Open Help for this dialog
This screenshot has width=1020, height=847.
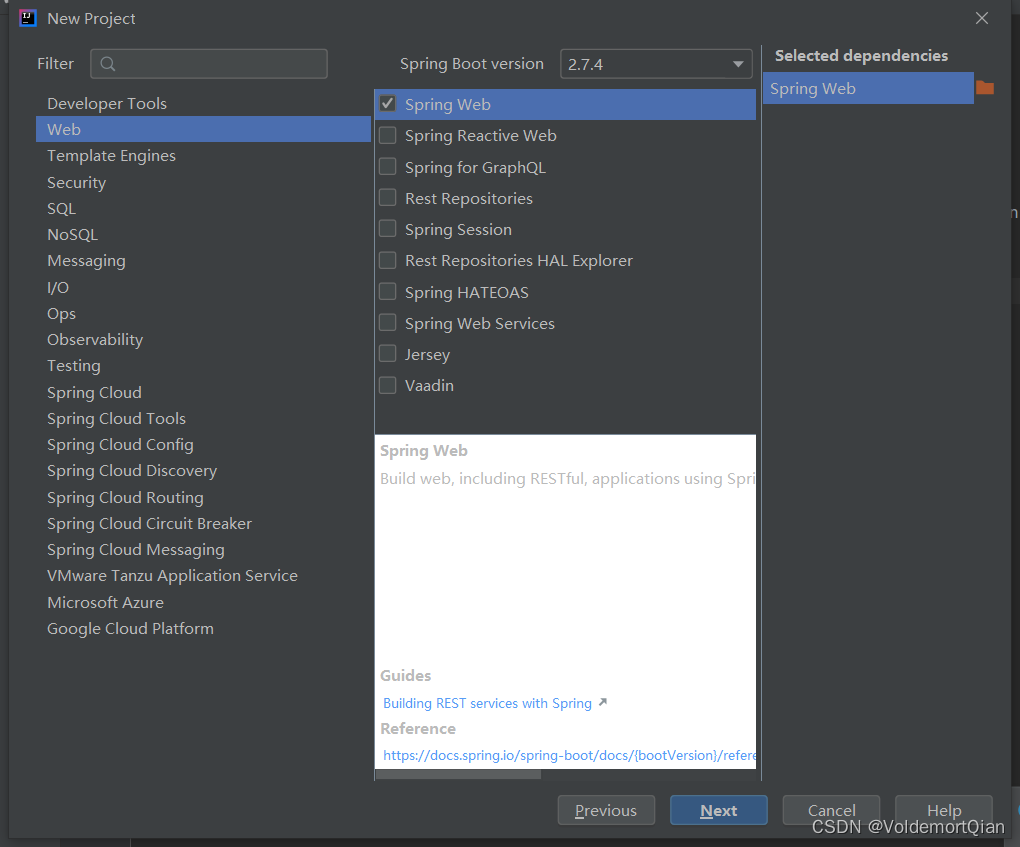point(944,810)
